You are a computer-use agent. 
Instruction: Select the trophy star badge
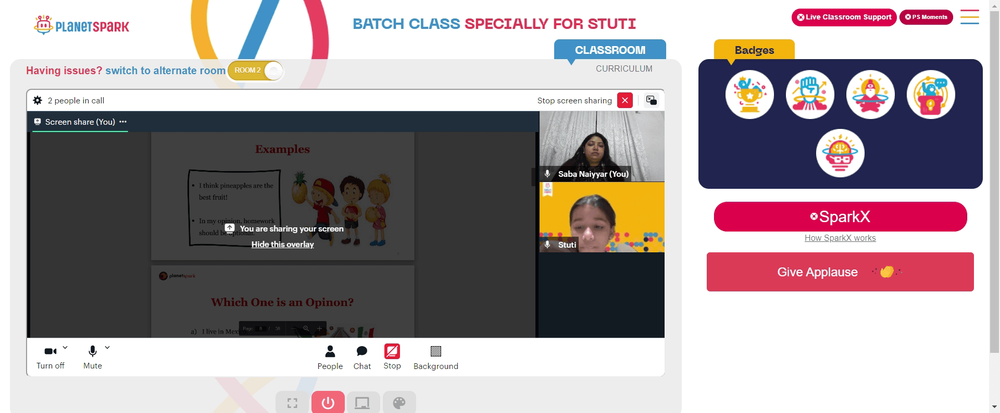coord(749,94)
